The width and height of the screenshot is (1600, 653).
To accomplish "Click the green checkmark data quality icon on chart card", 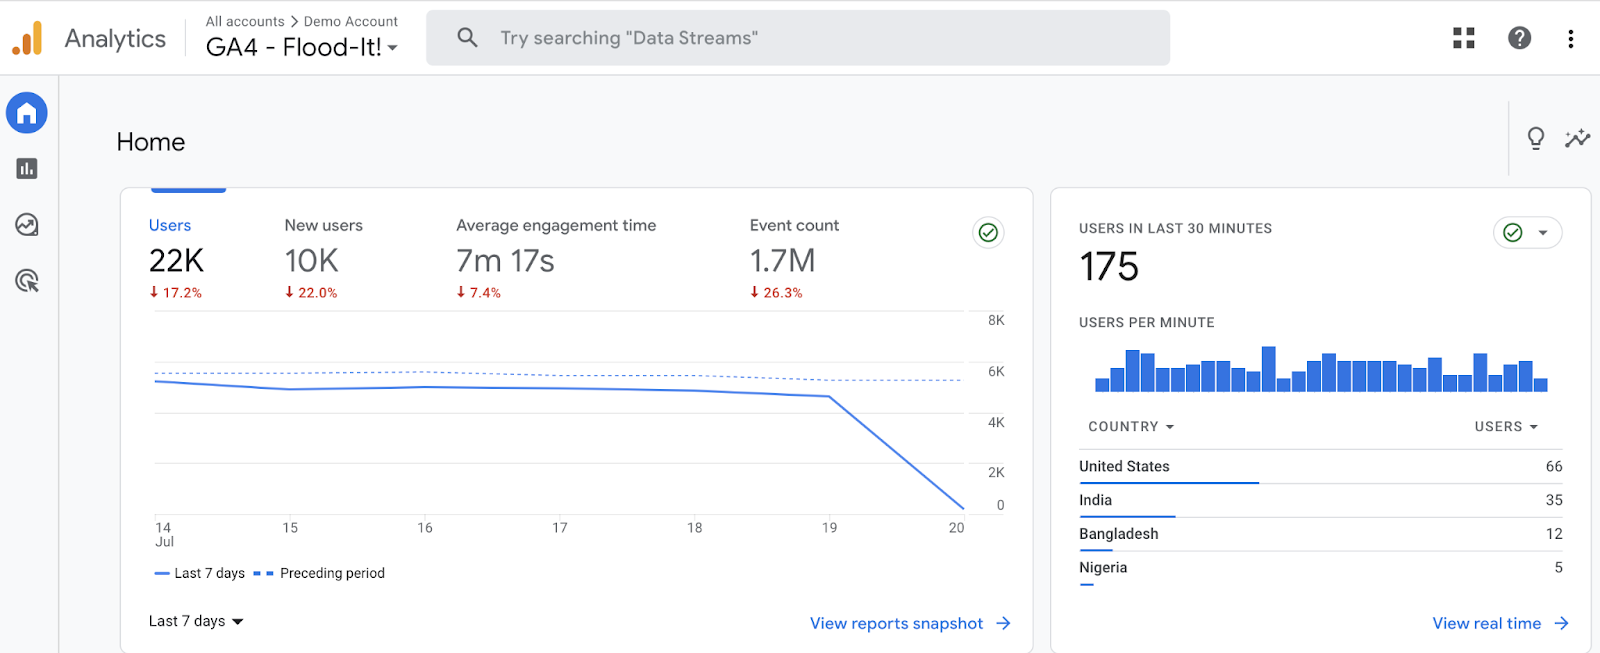I will 988,233.
